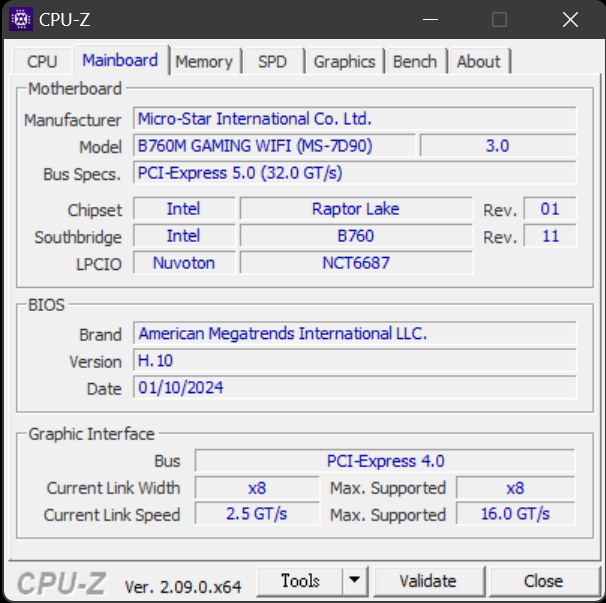Viewport: 606px width, 603px height.
Task: Click the Southbridge B760 field
Action: pos(356,236)
